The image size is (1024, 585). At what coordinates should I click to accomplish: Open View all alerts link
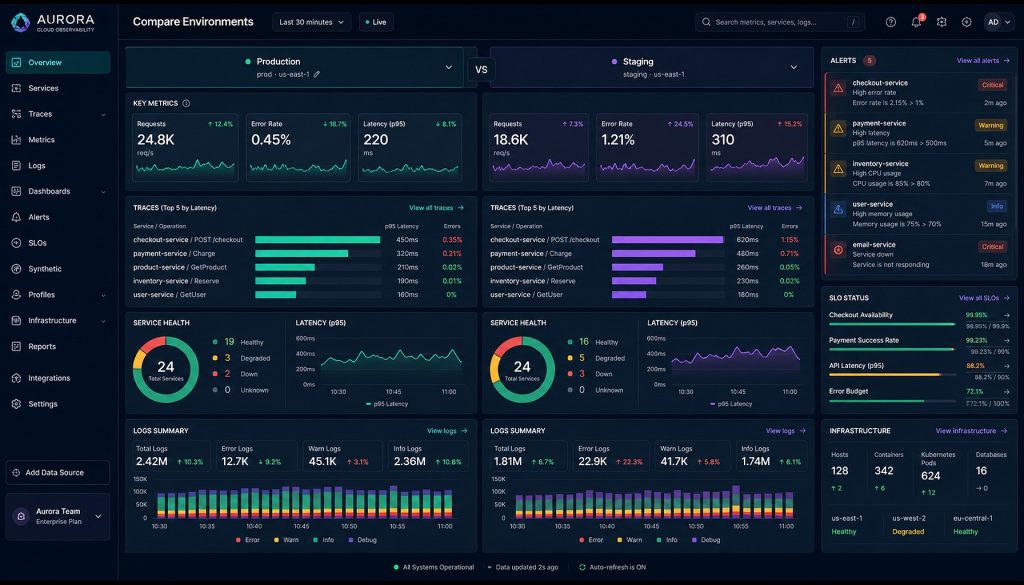point(983,61)
